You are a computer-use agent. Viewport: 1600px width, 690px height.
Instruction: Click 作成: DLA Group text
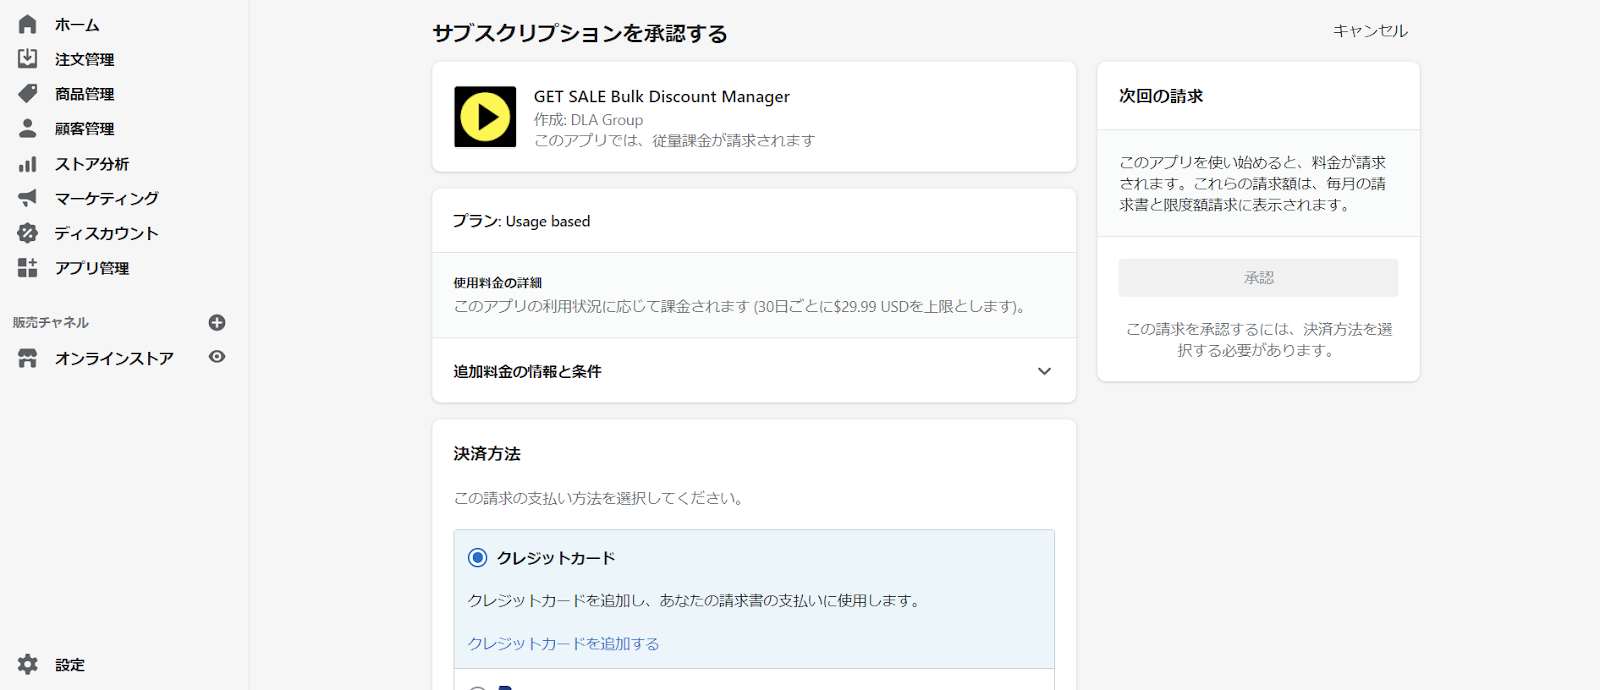[x=588, y=119]
